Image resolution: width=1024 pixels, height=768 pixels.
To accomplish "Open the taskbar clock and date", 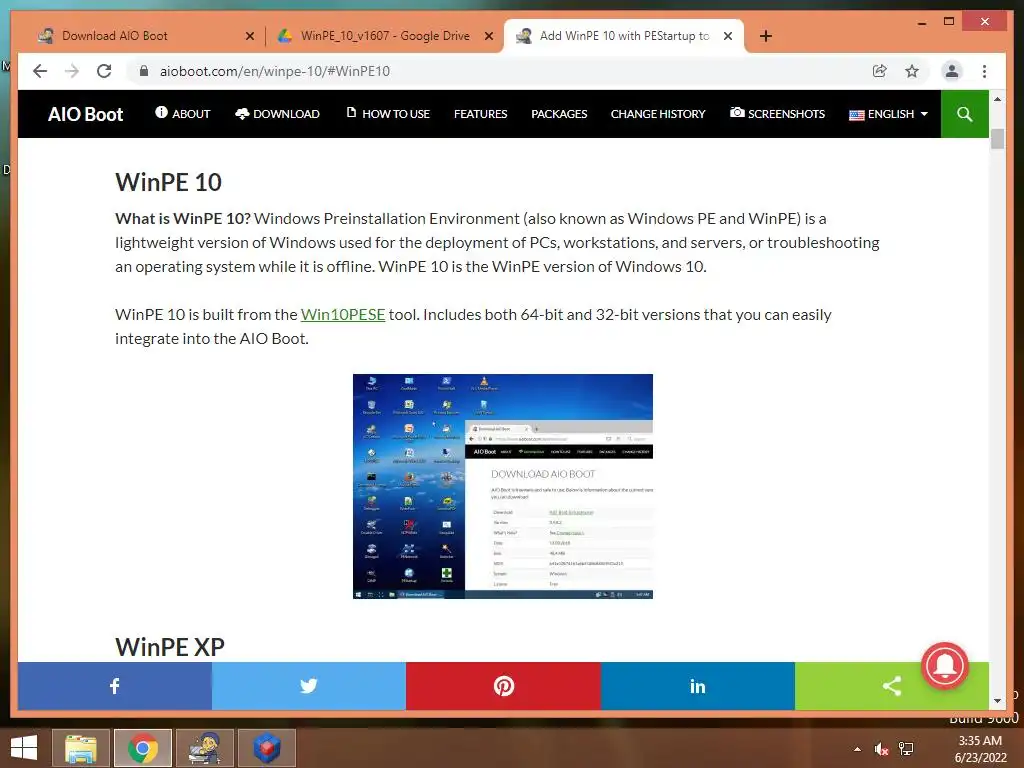I will tap(980, 749).
